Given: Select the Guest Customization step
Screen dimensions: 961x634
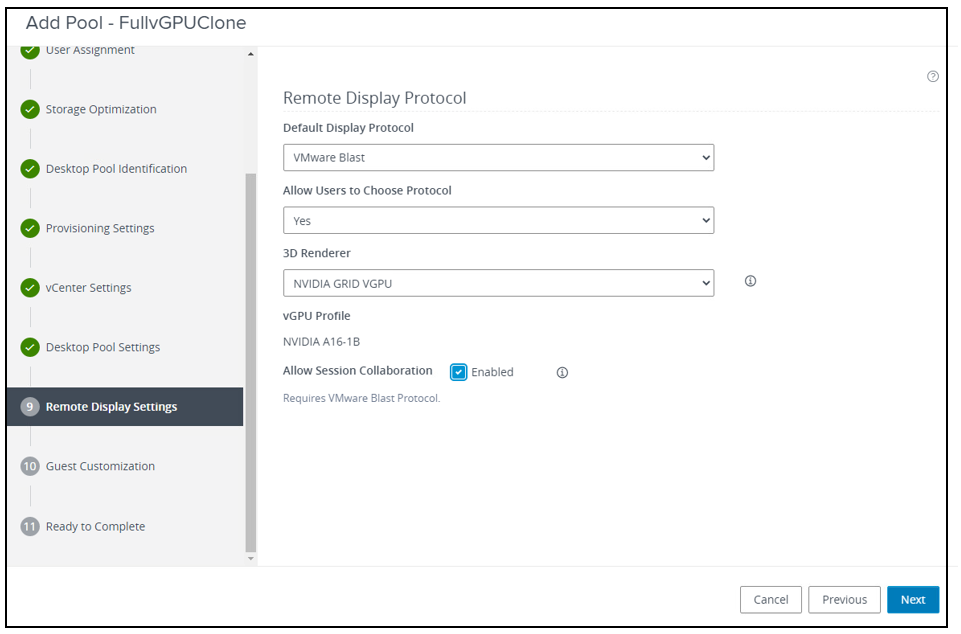Looking at the screenshot, I should click(100, 466).
